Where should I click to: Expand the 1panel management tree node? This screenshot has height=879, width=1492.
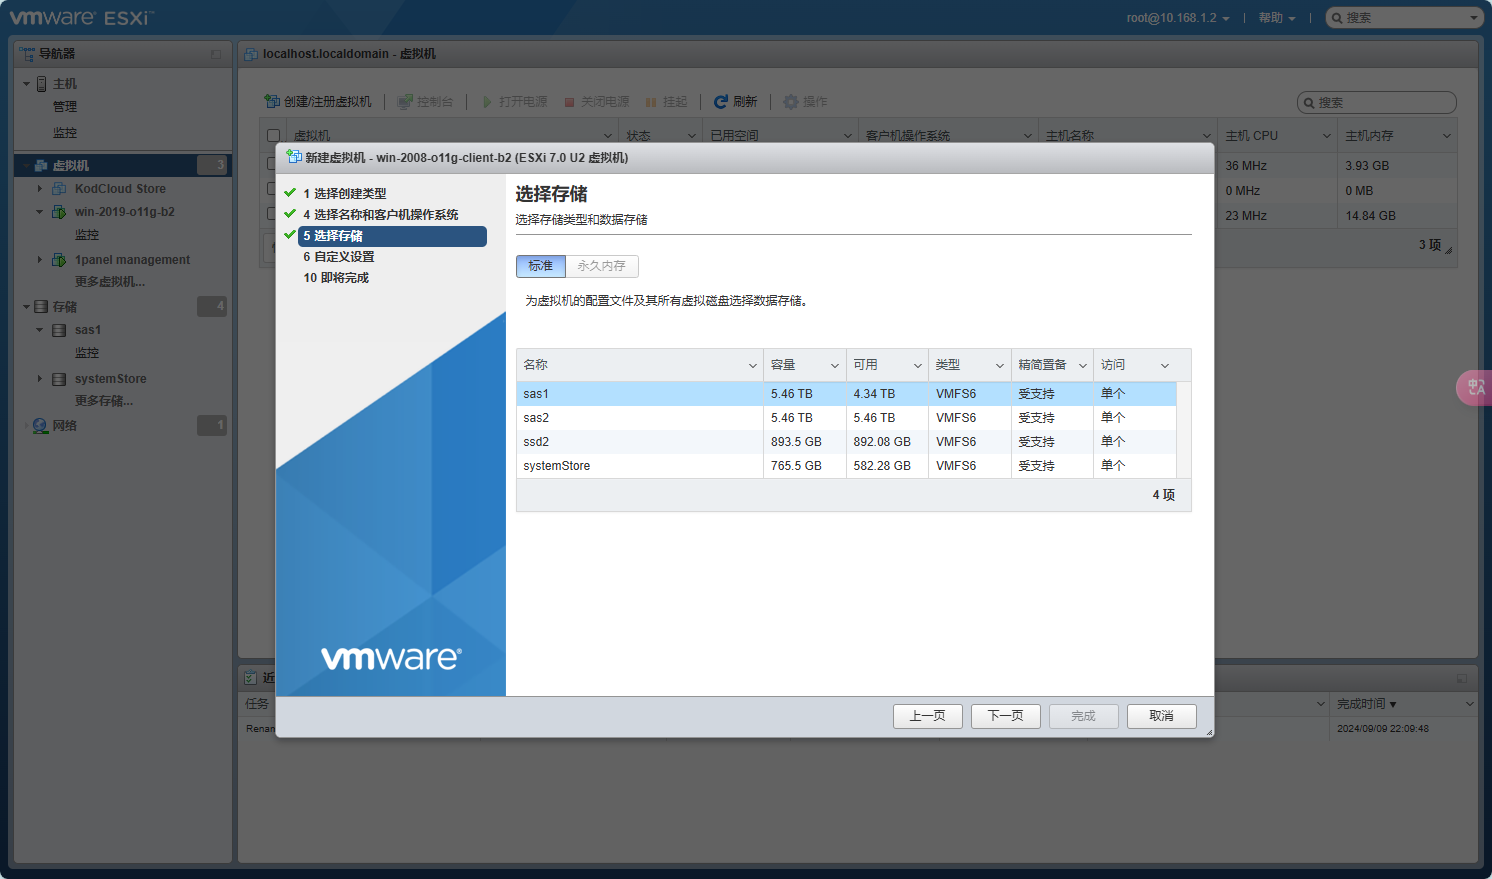40,260
